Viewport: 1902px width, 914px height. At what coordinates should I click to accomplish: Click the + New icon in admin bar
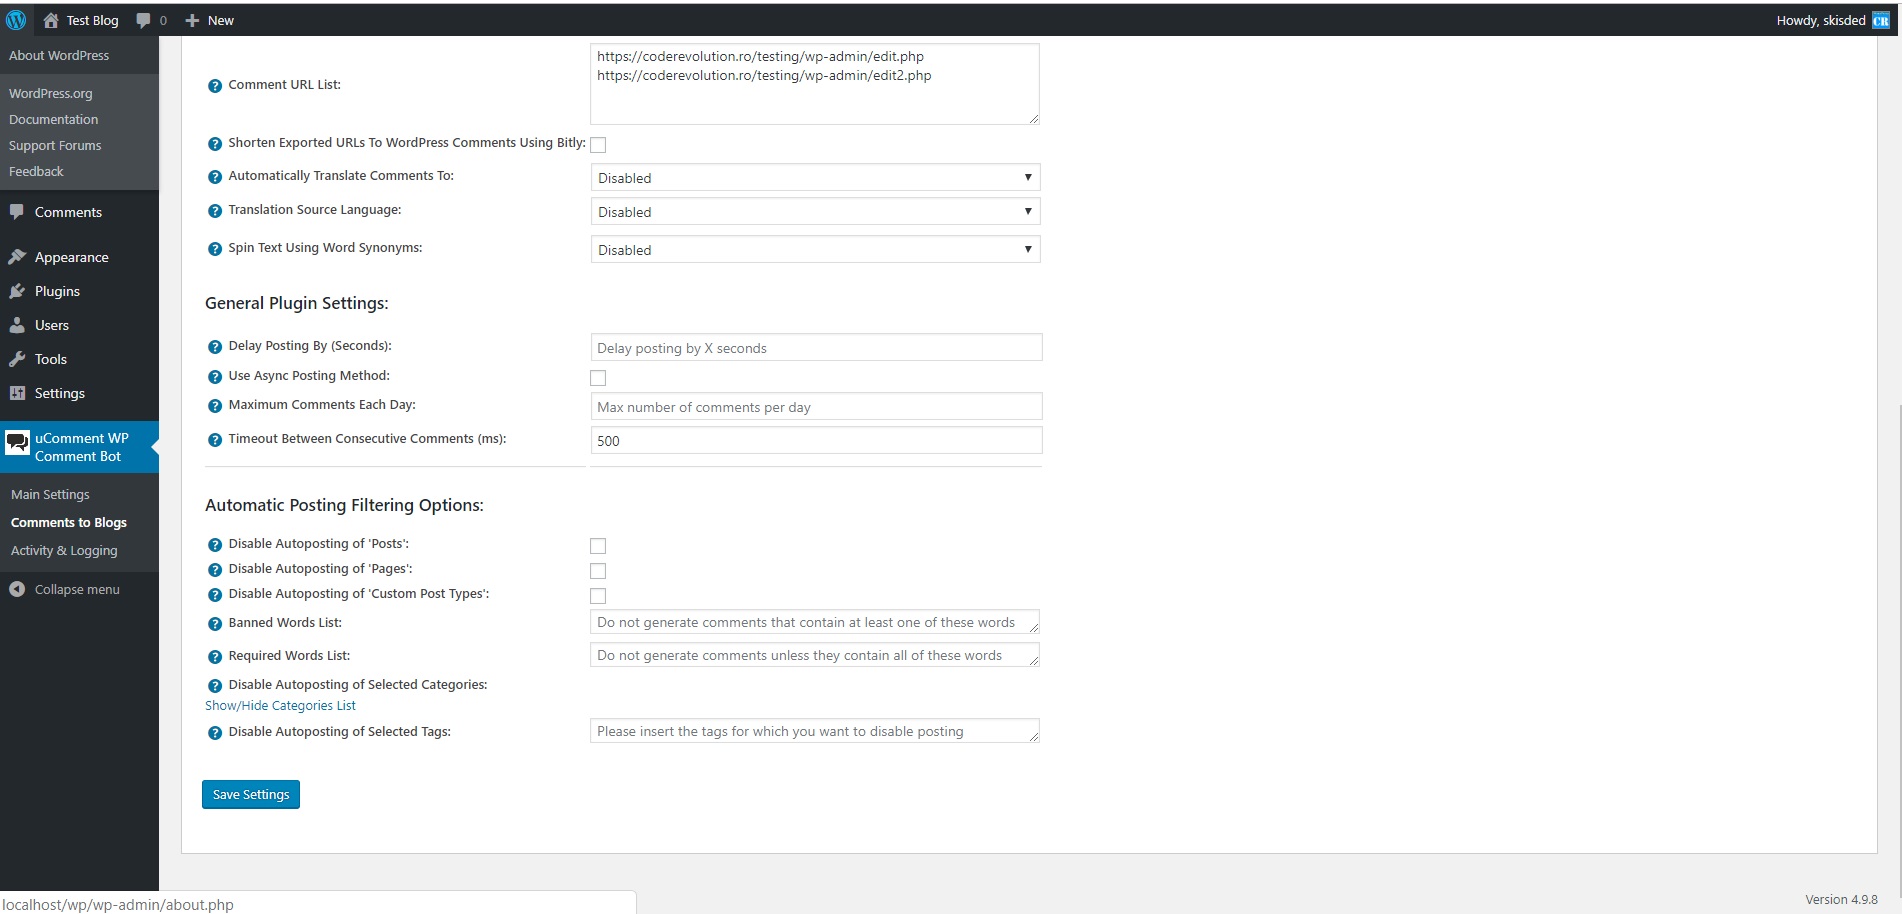point(191,19)
